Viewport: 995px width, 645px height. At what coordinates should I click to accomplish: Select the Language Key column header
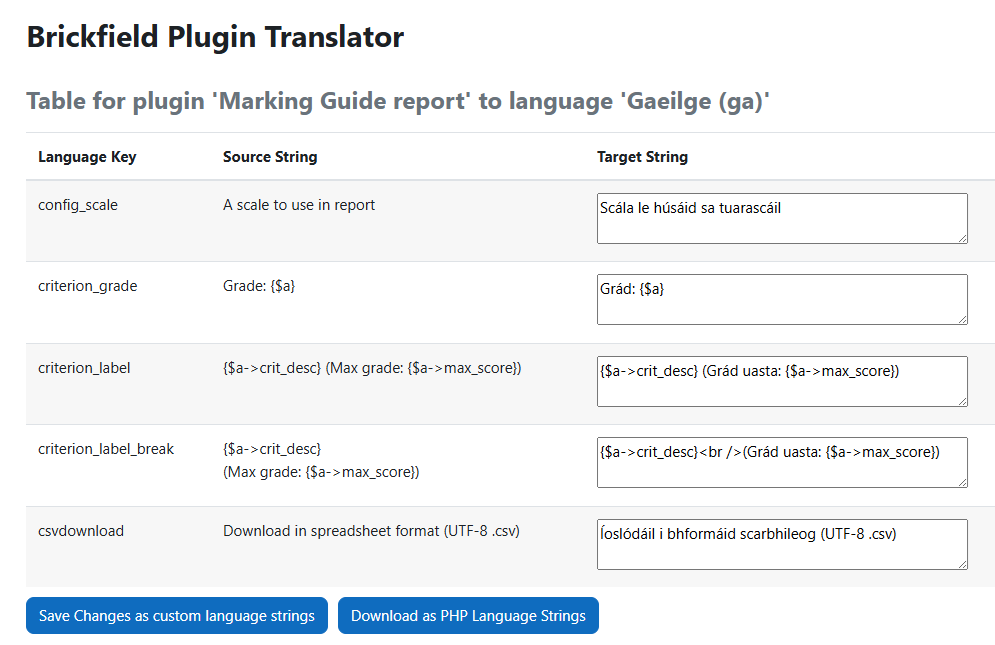(87, 157)
